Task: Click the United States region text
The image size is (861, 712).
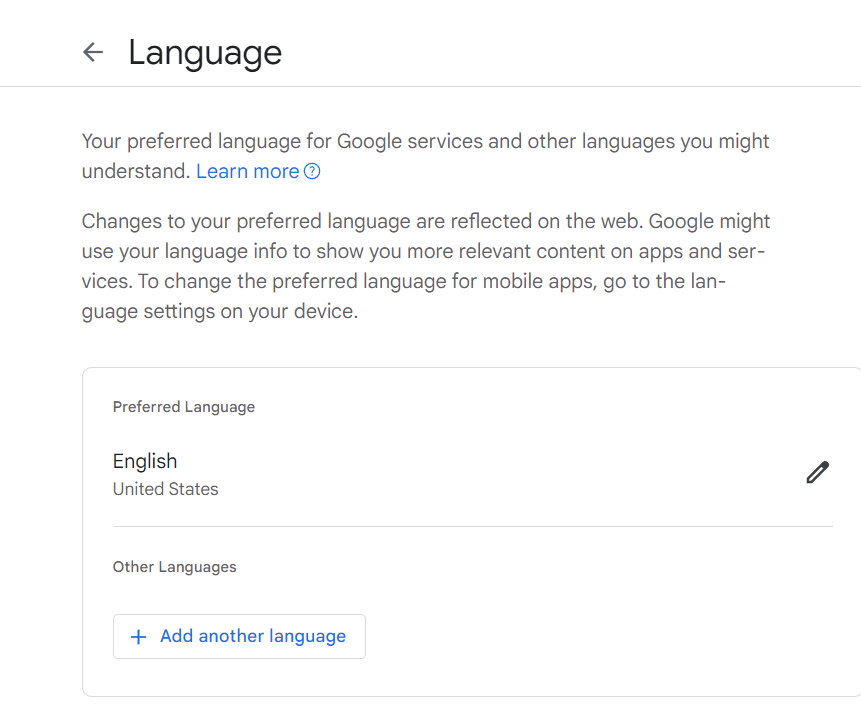Action: pyautogui.click(x=165, y=489)
